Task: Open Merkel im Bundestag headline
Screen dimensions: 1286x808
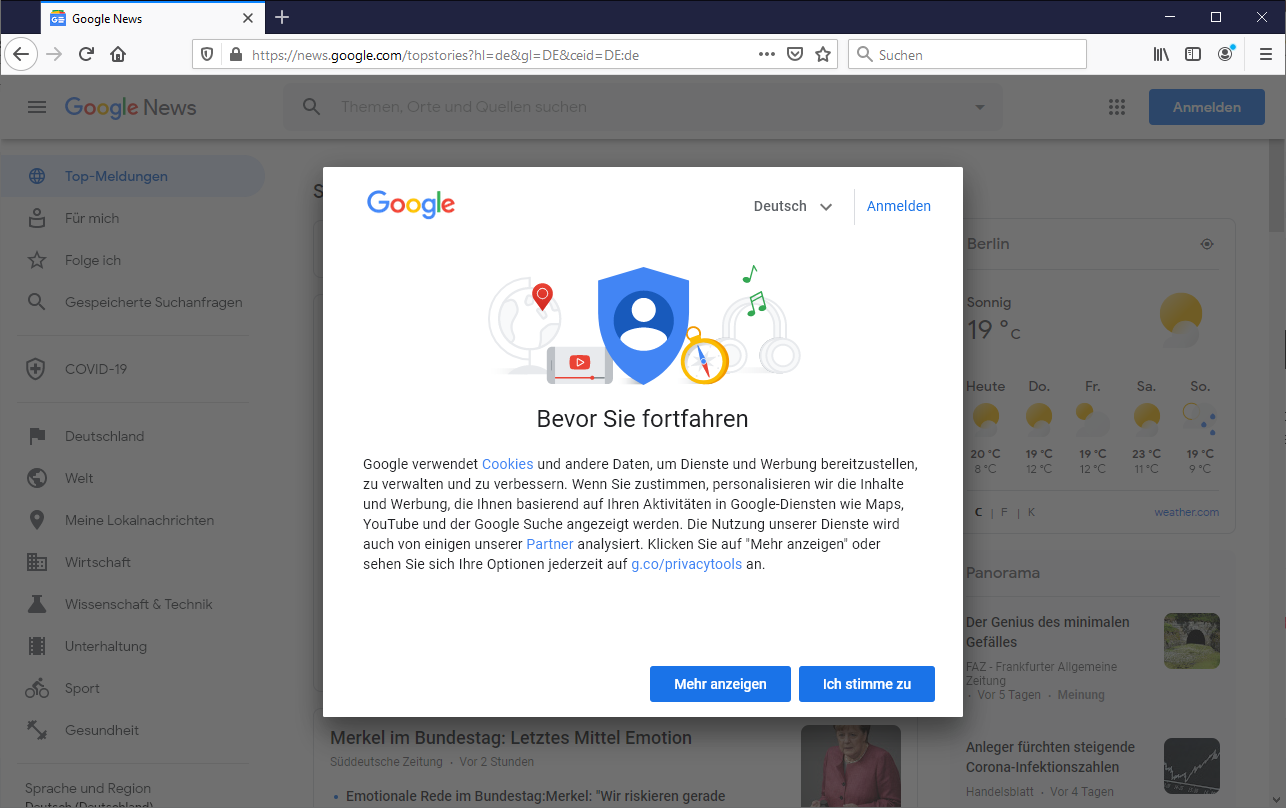Action: pos(511,738)
